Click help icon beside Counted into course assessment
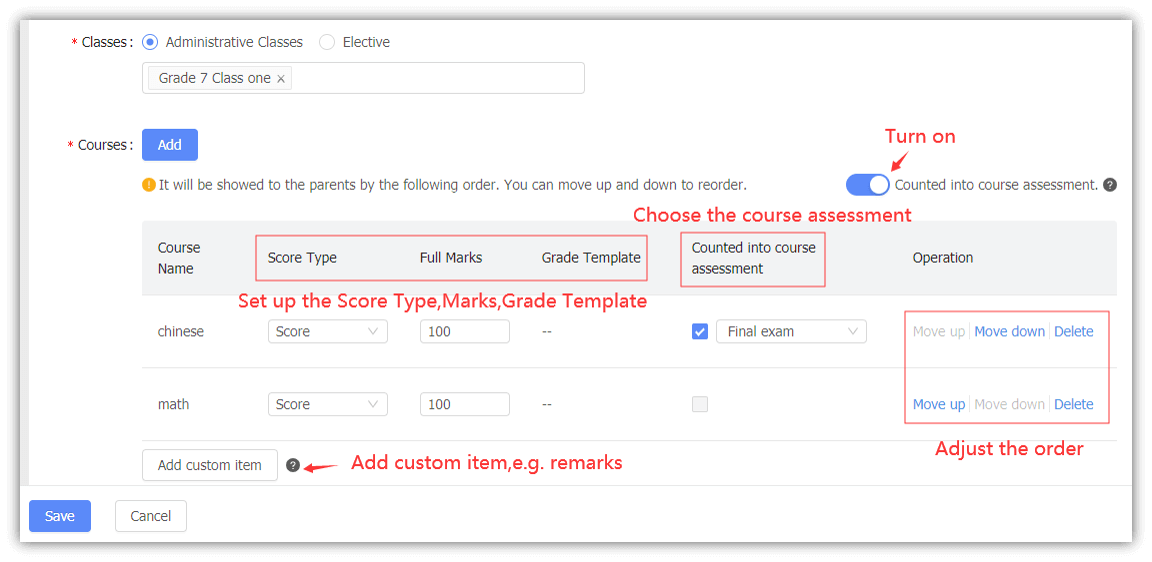 [1109, 185]
